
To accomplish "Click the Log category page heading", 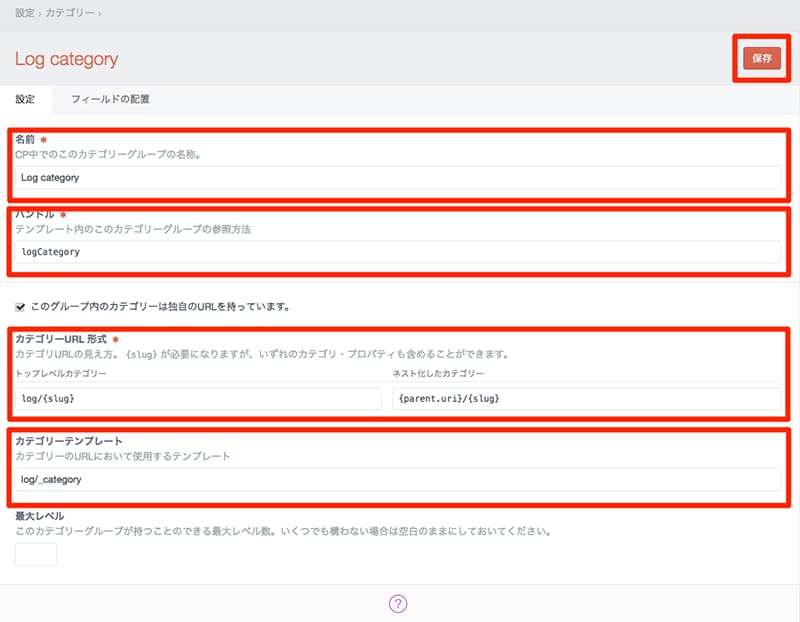I will (66, 59).
